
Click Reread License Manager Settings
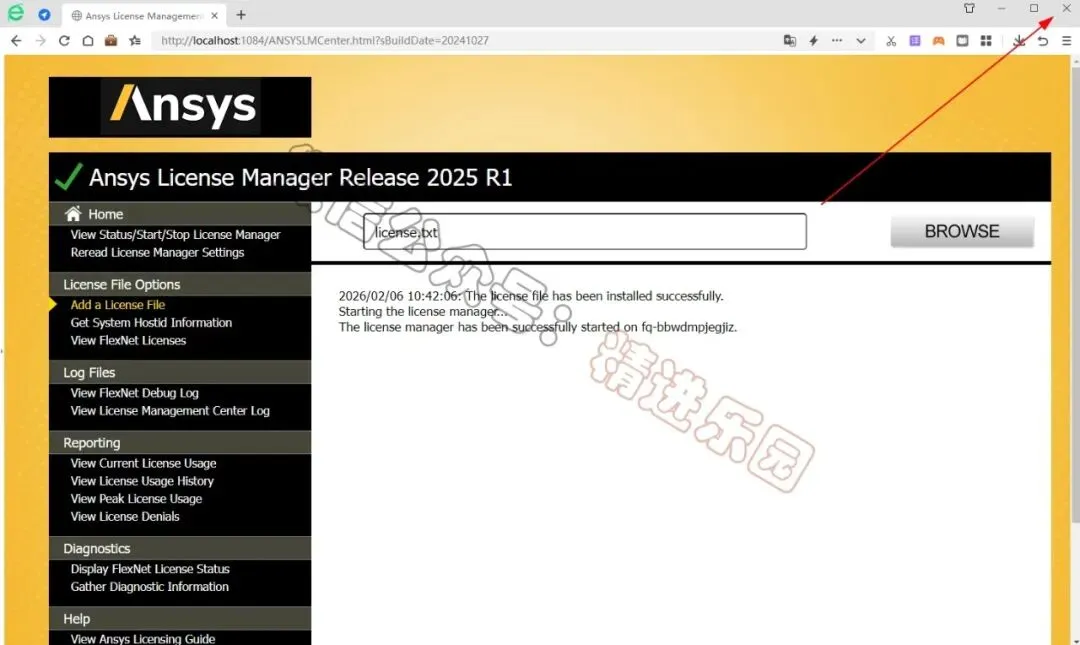point(157,252)
